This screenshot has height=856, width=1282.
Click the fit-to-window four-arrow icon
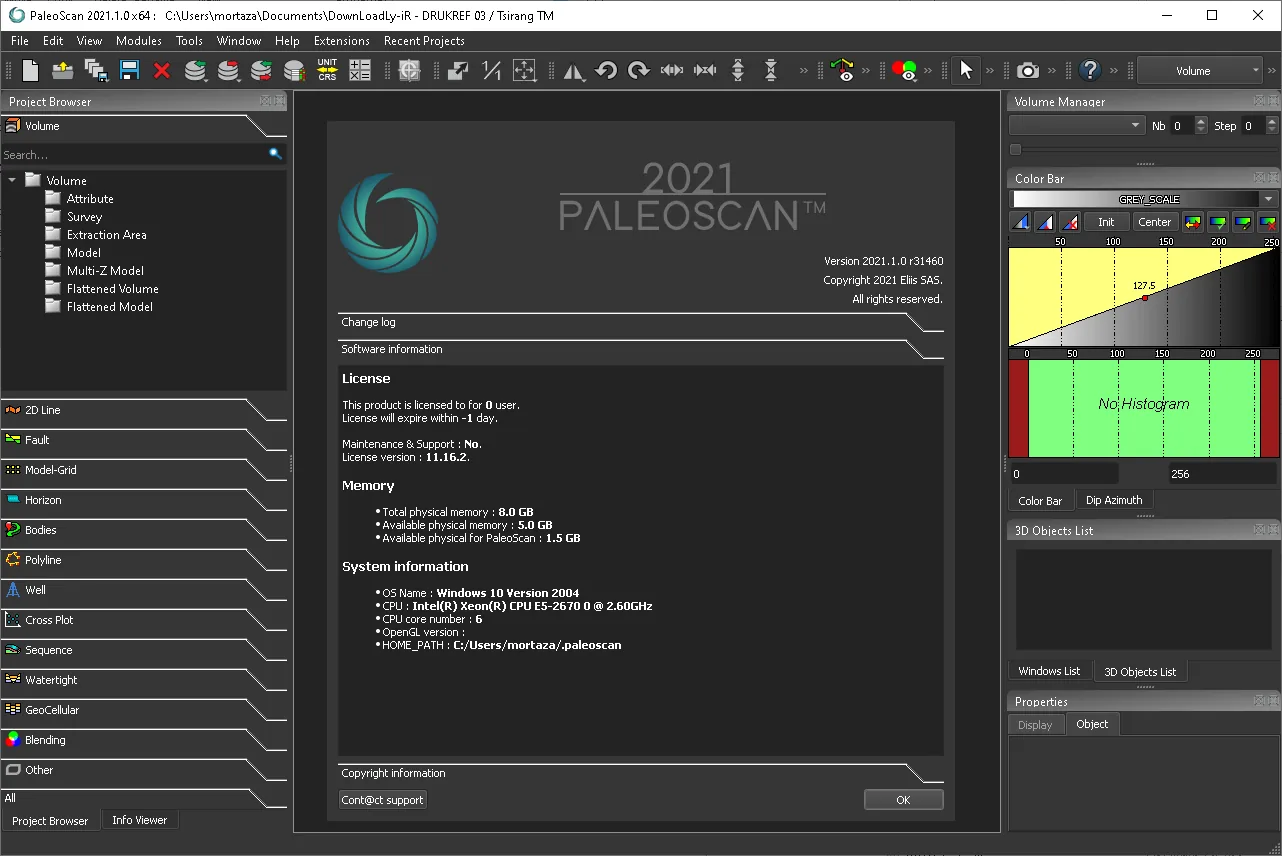pos(524,70)
